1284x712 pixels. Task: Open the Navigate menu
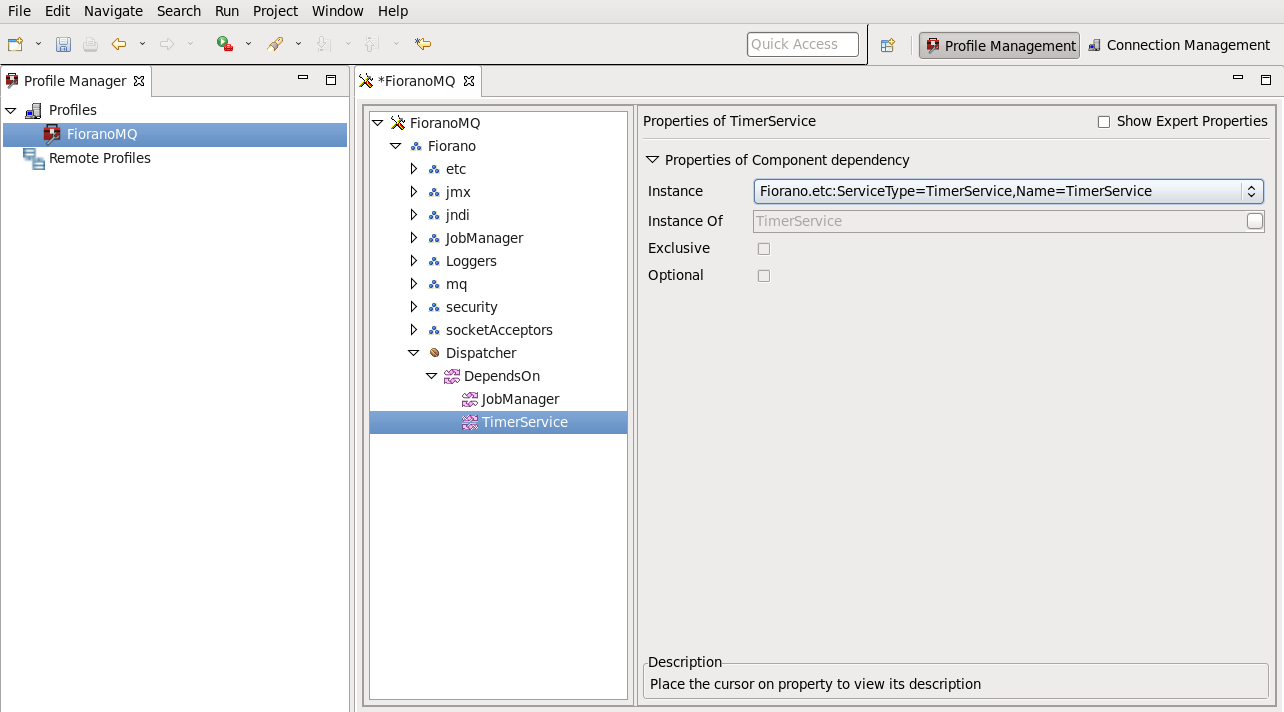click(113, 11)
